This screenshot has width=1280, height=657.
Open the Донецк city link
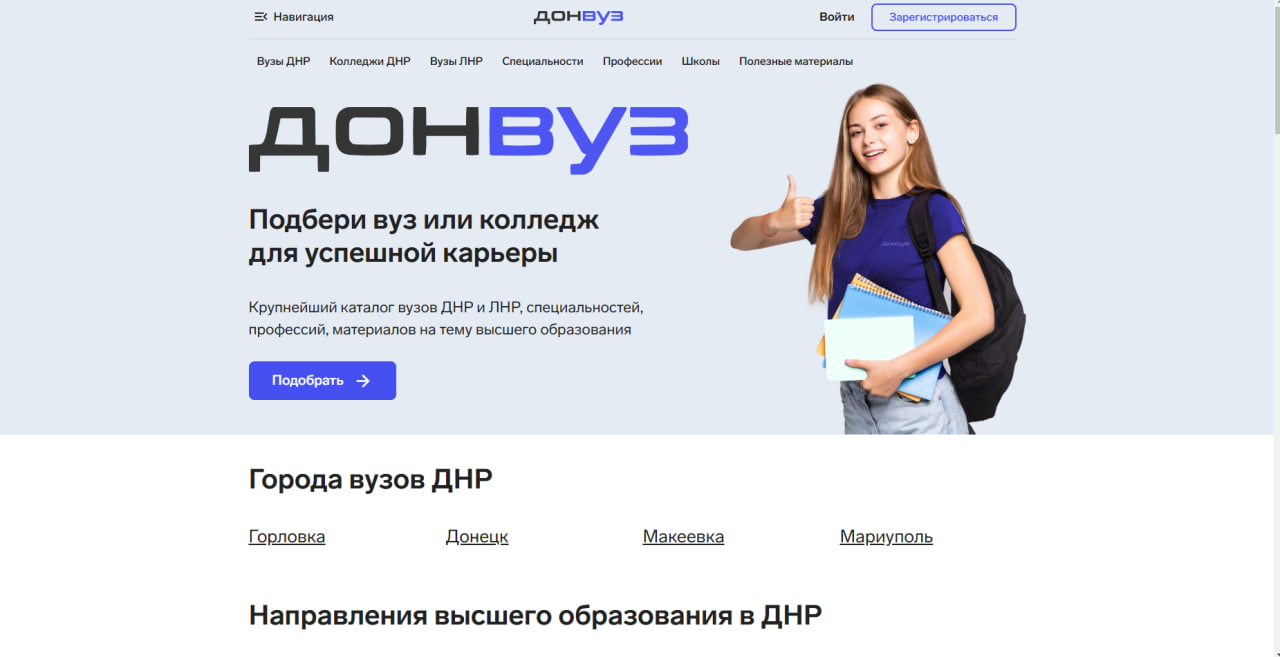pyautogui.click(x=477, y=537)
